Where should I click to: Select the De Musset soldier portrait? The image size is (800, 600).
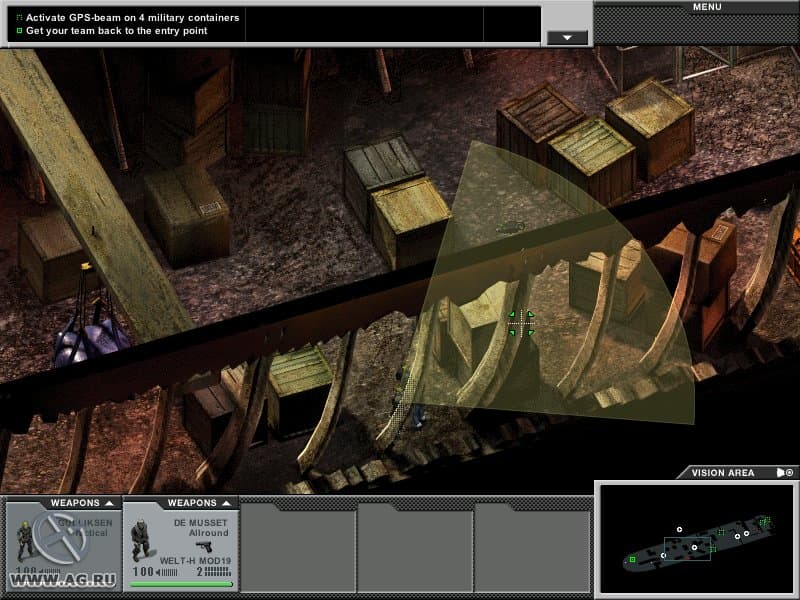[141, 540]
